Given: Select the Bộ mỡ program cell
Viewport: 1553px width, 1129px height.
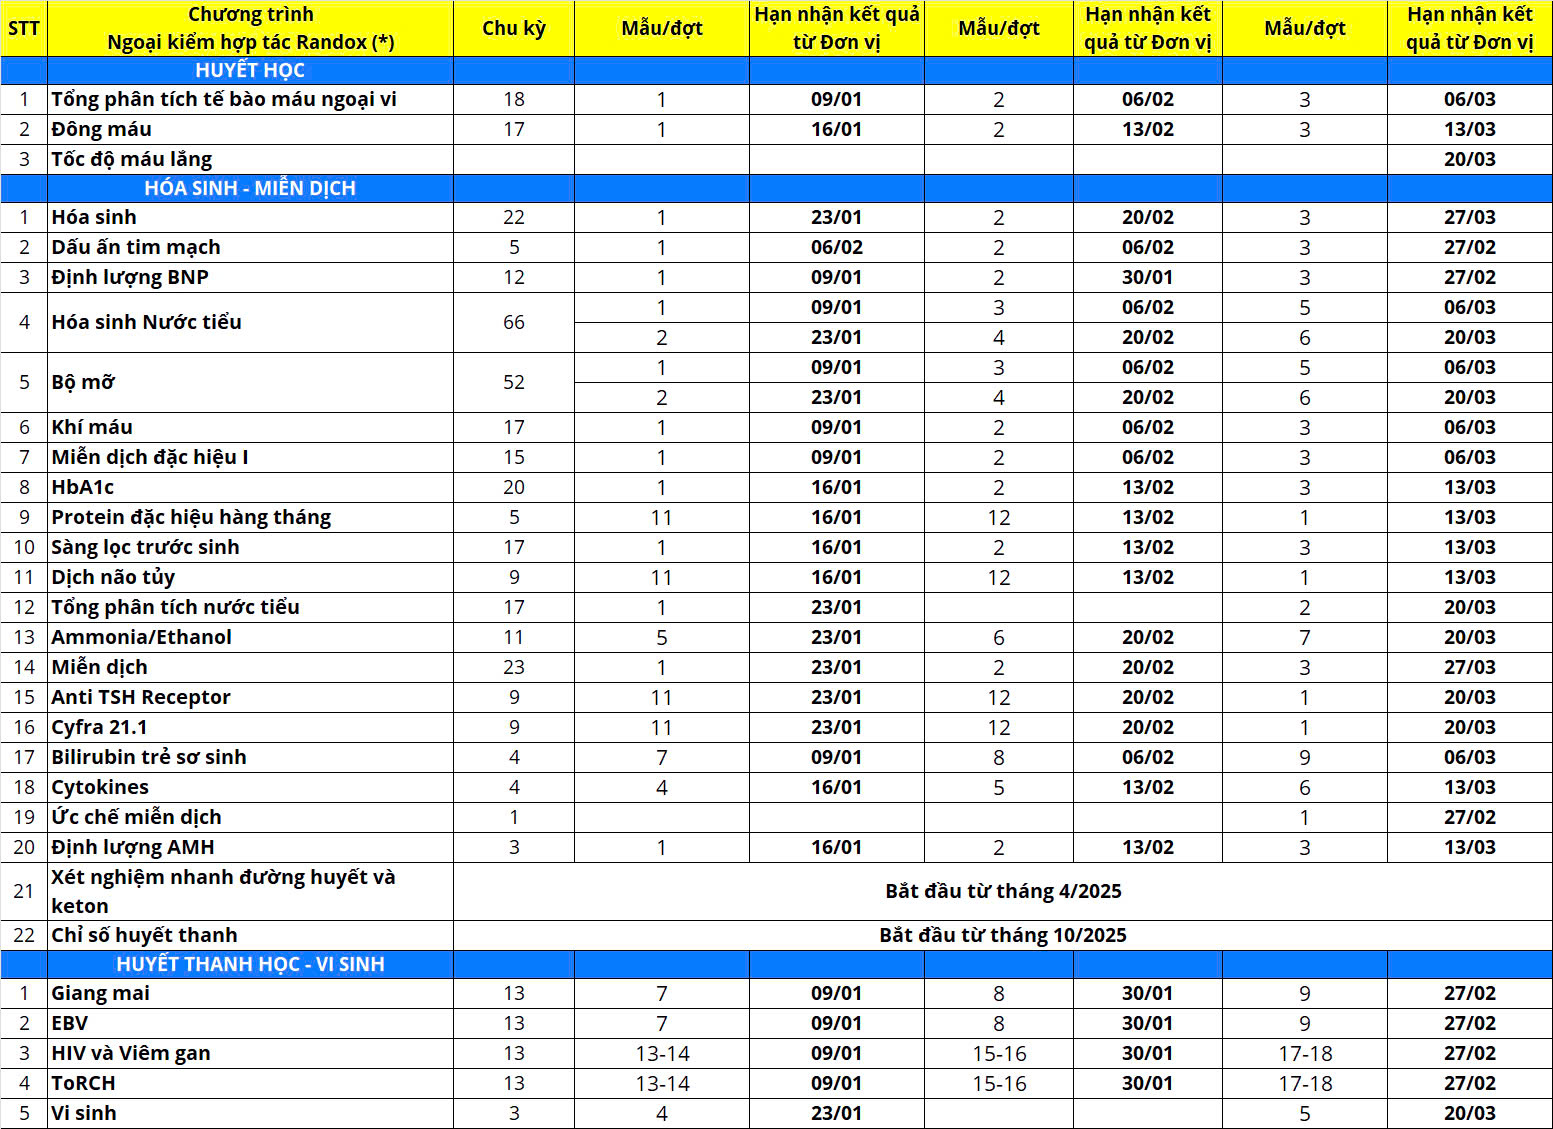Looking at the screenshot, I should [83, 382].
